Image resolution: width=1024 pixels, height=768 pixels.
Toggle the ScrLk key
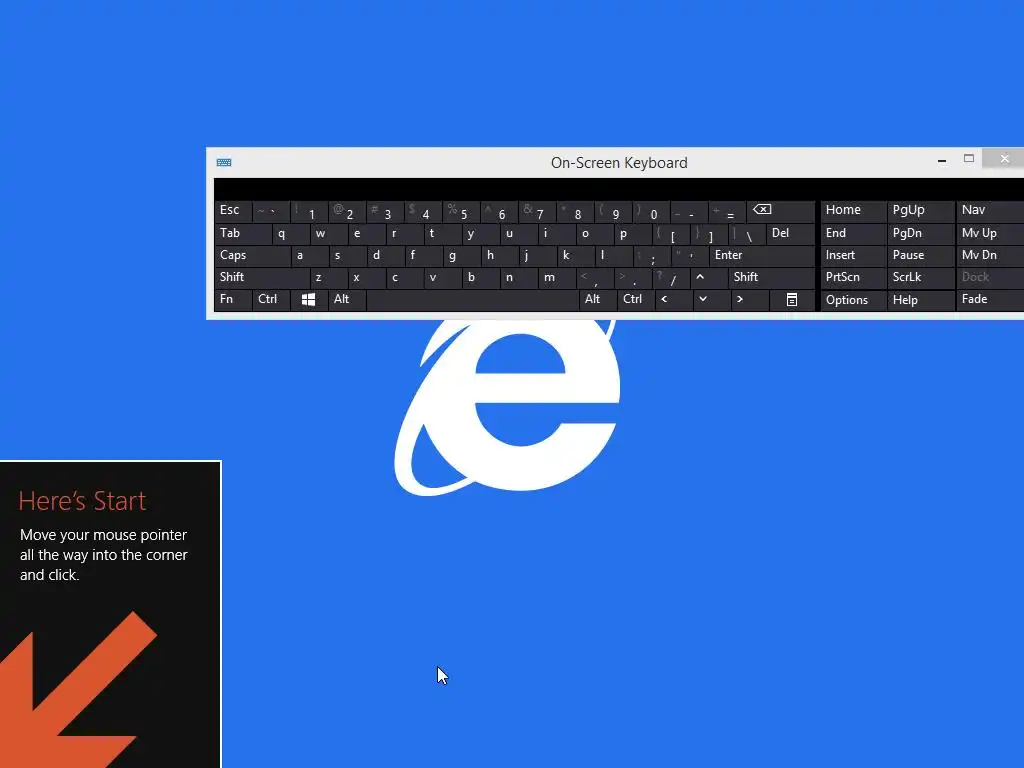tap(920, 278)
